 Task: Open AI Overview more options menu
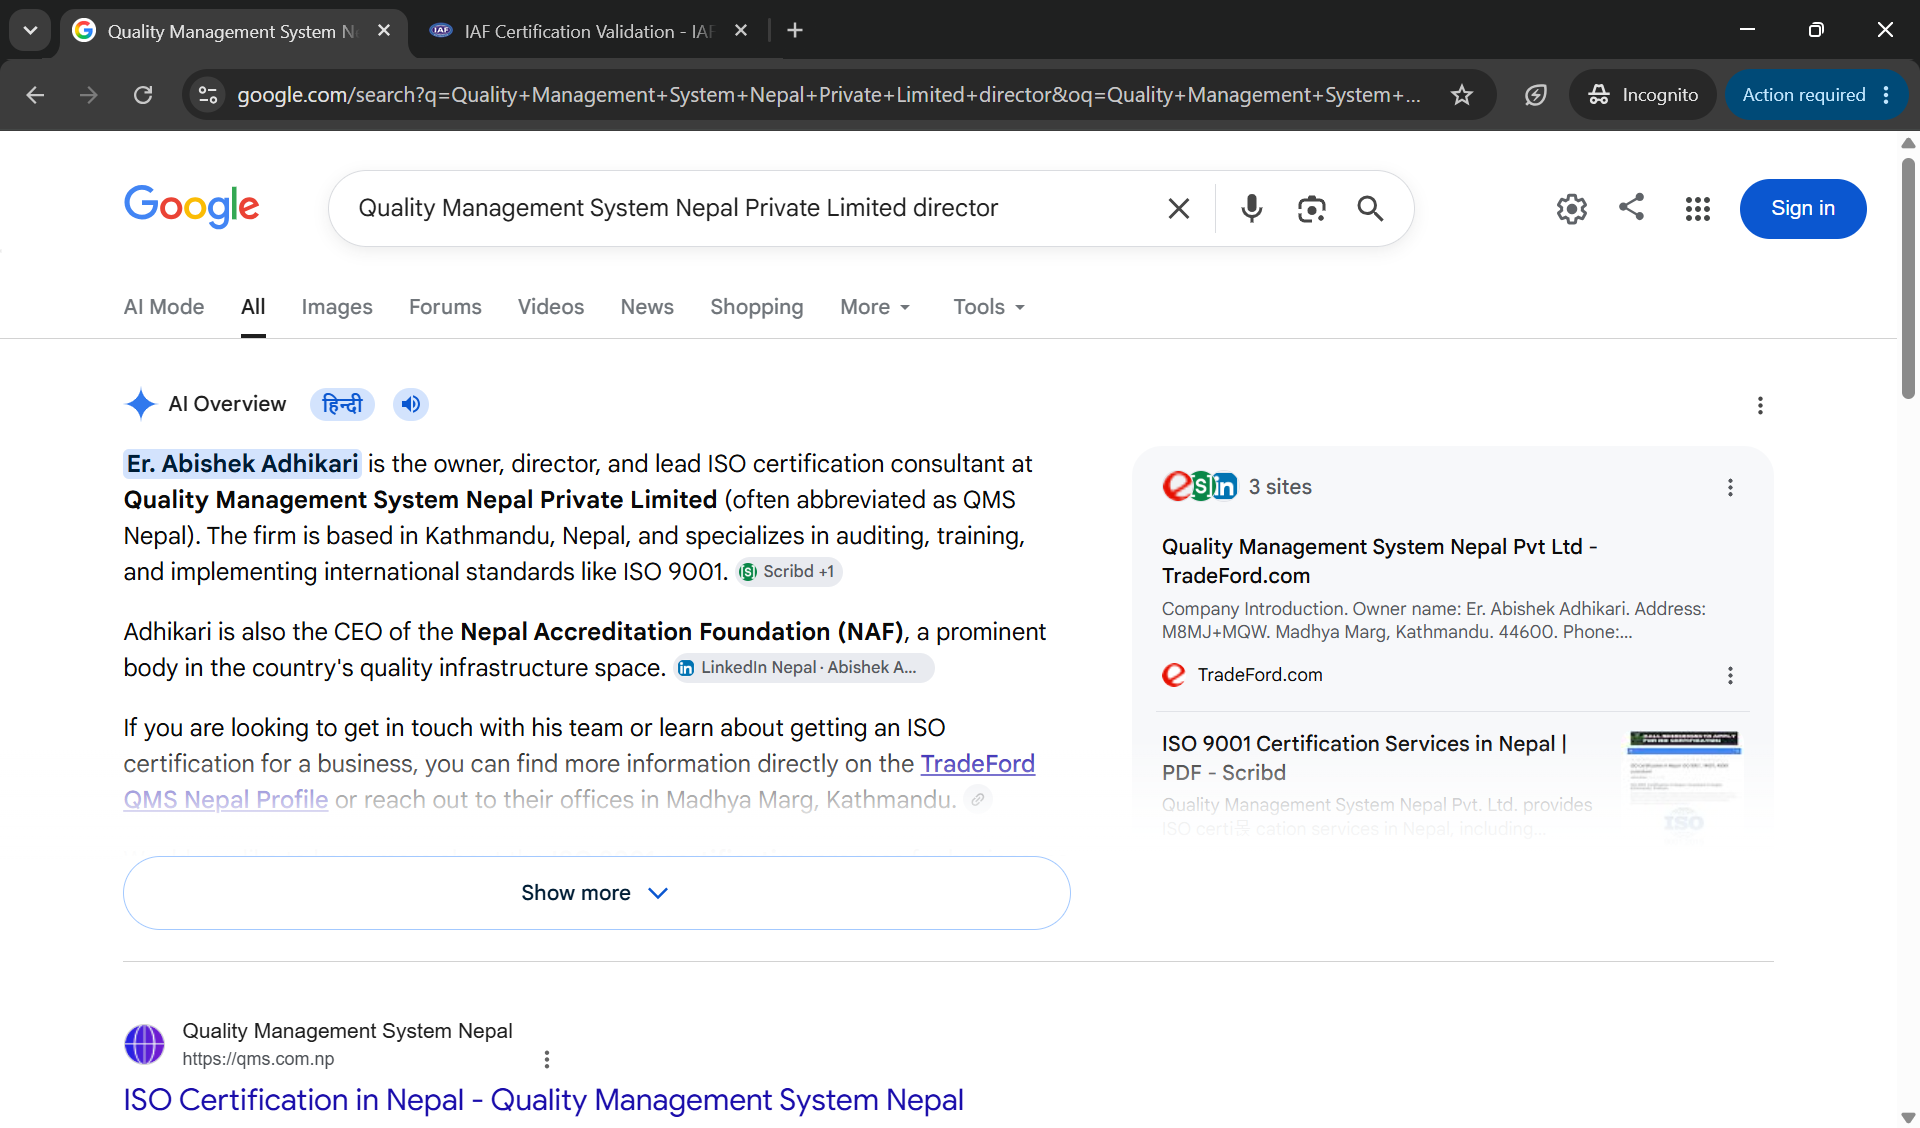pyautogui.click(x=1760, y=405)
